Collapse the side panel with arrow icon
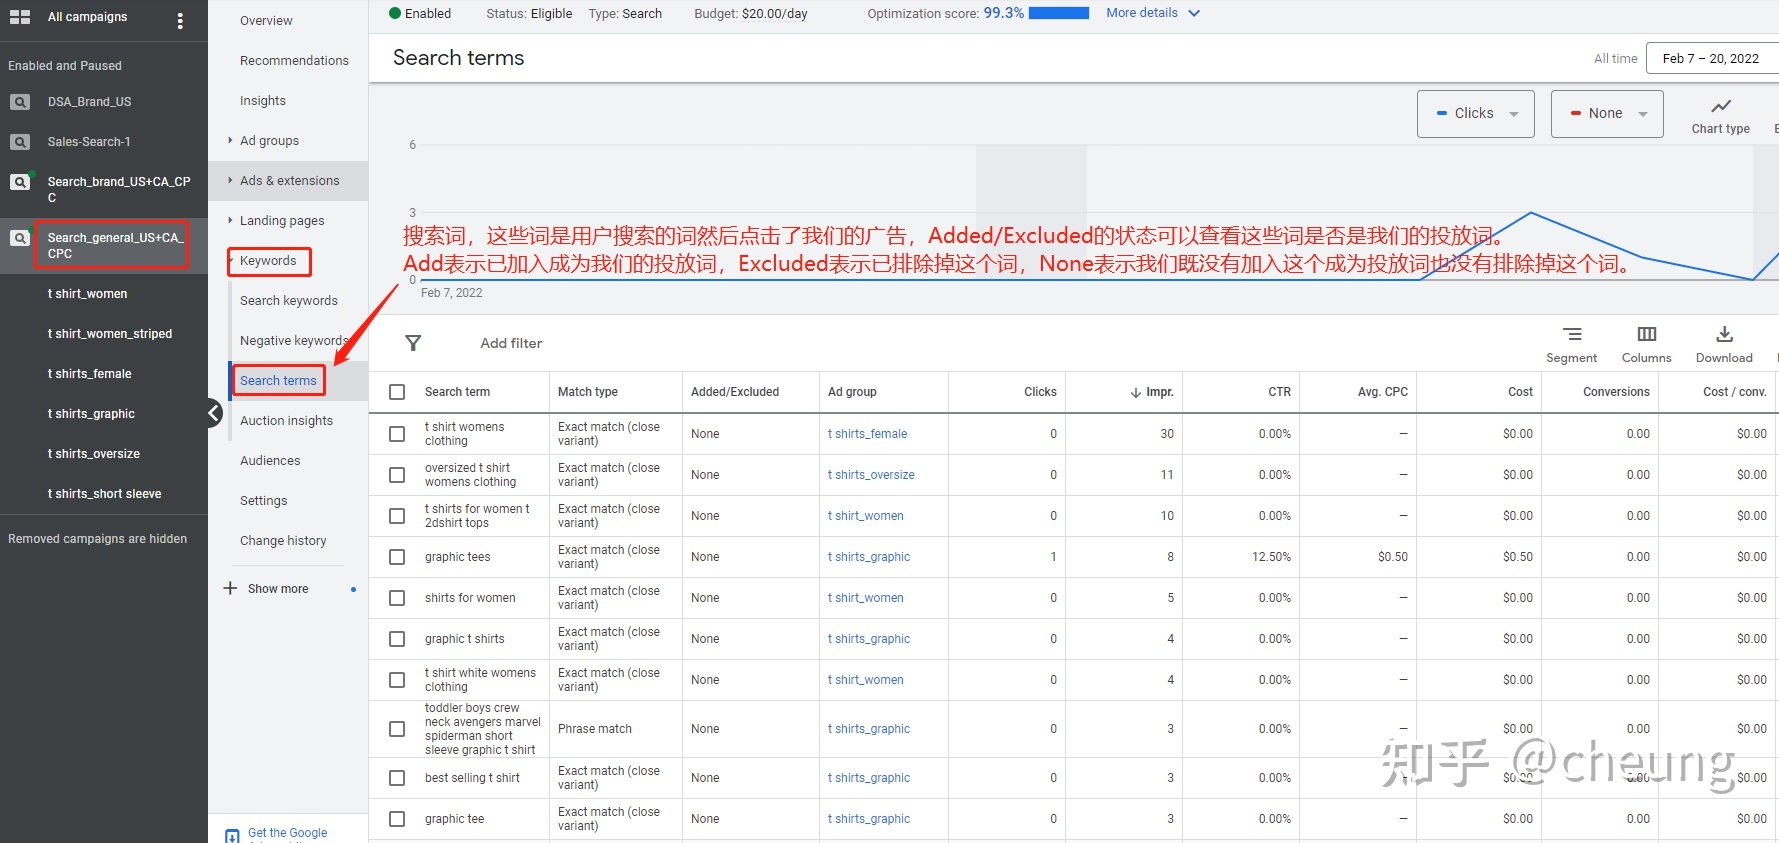This screenshot has height=843, width=1779. [214, 413]
